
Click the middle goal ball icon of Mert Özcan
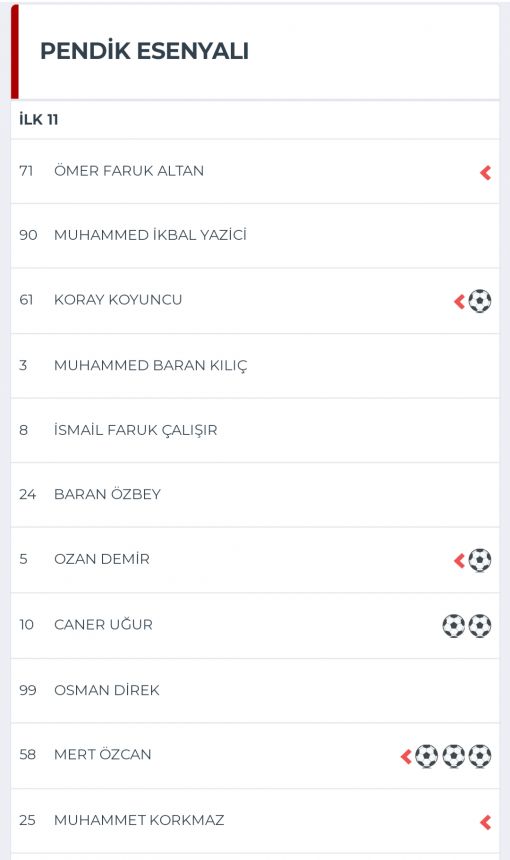454,756
